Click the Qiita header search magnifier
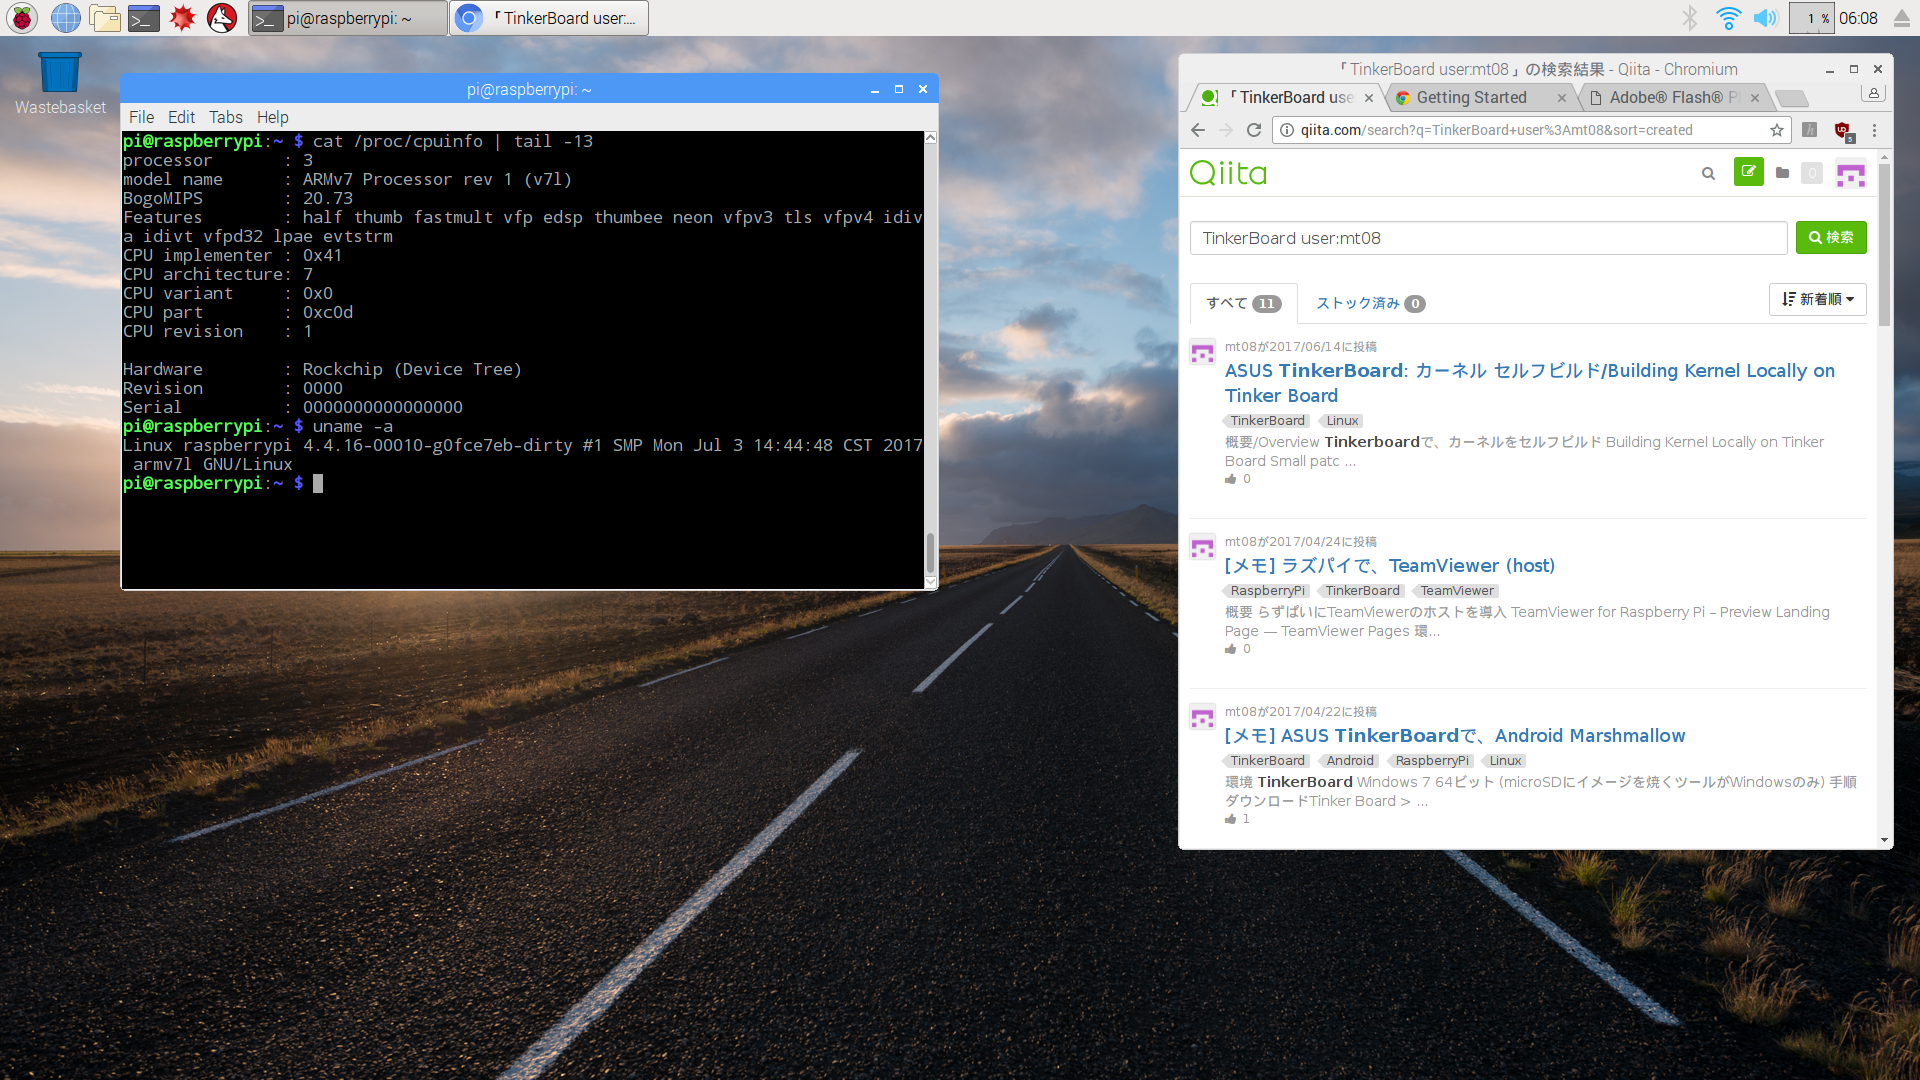1920x1080 pixels. coord(1708,174)
